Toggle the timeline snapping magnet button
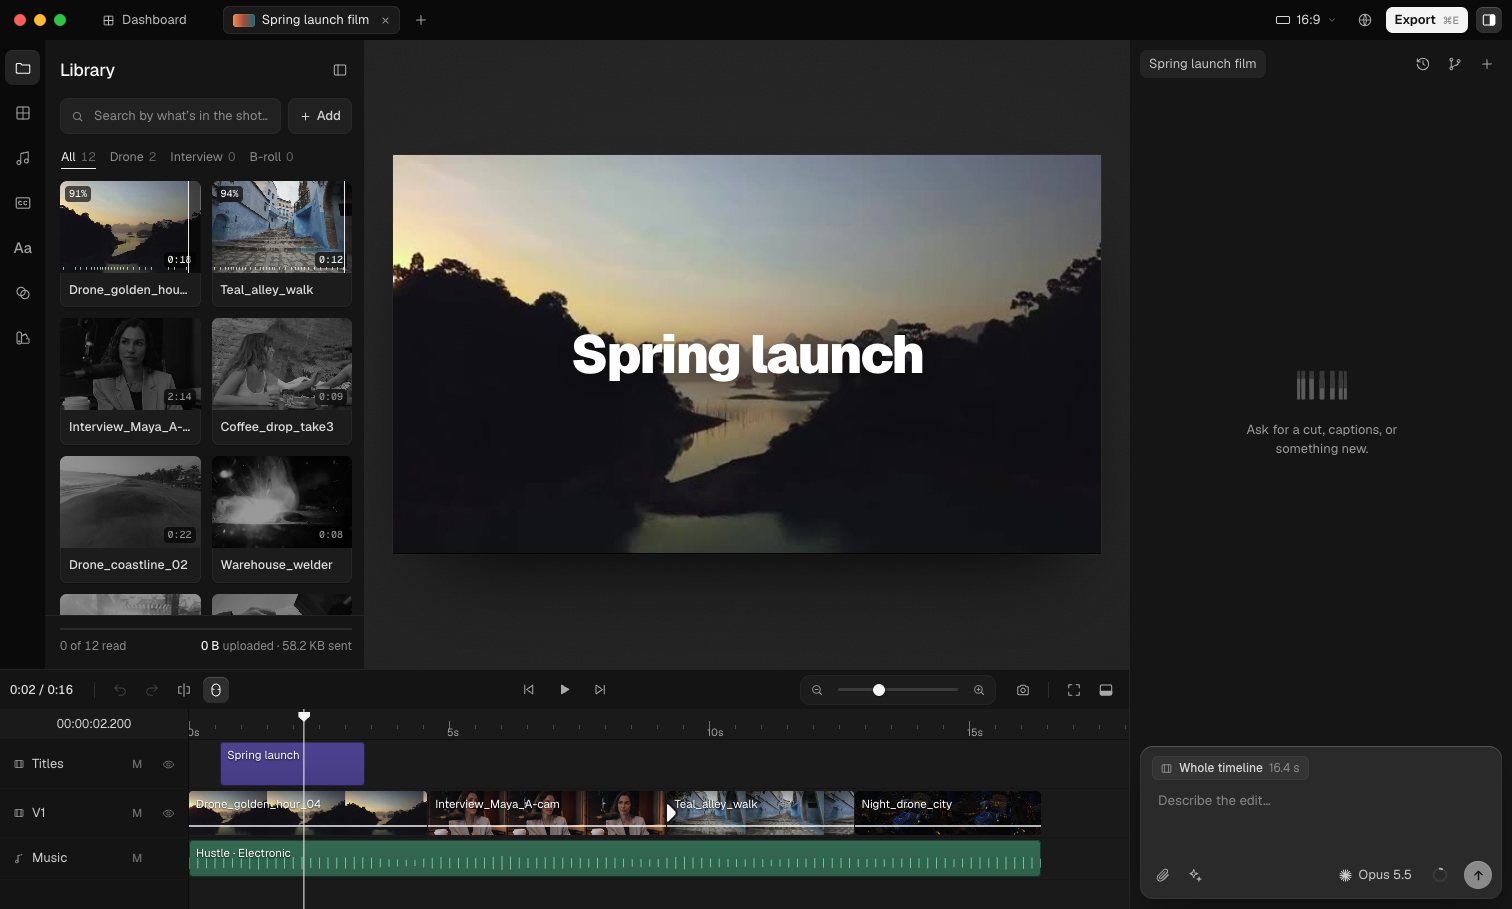The height and width of the screenshot is (909, 1512). coord(216,690)
